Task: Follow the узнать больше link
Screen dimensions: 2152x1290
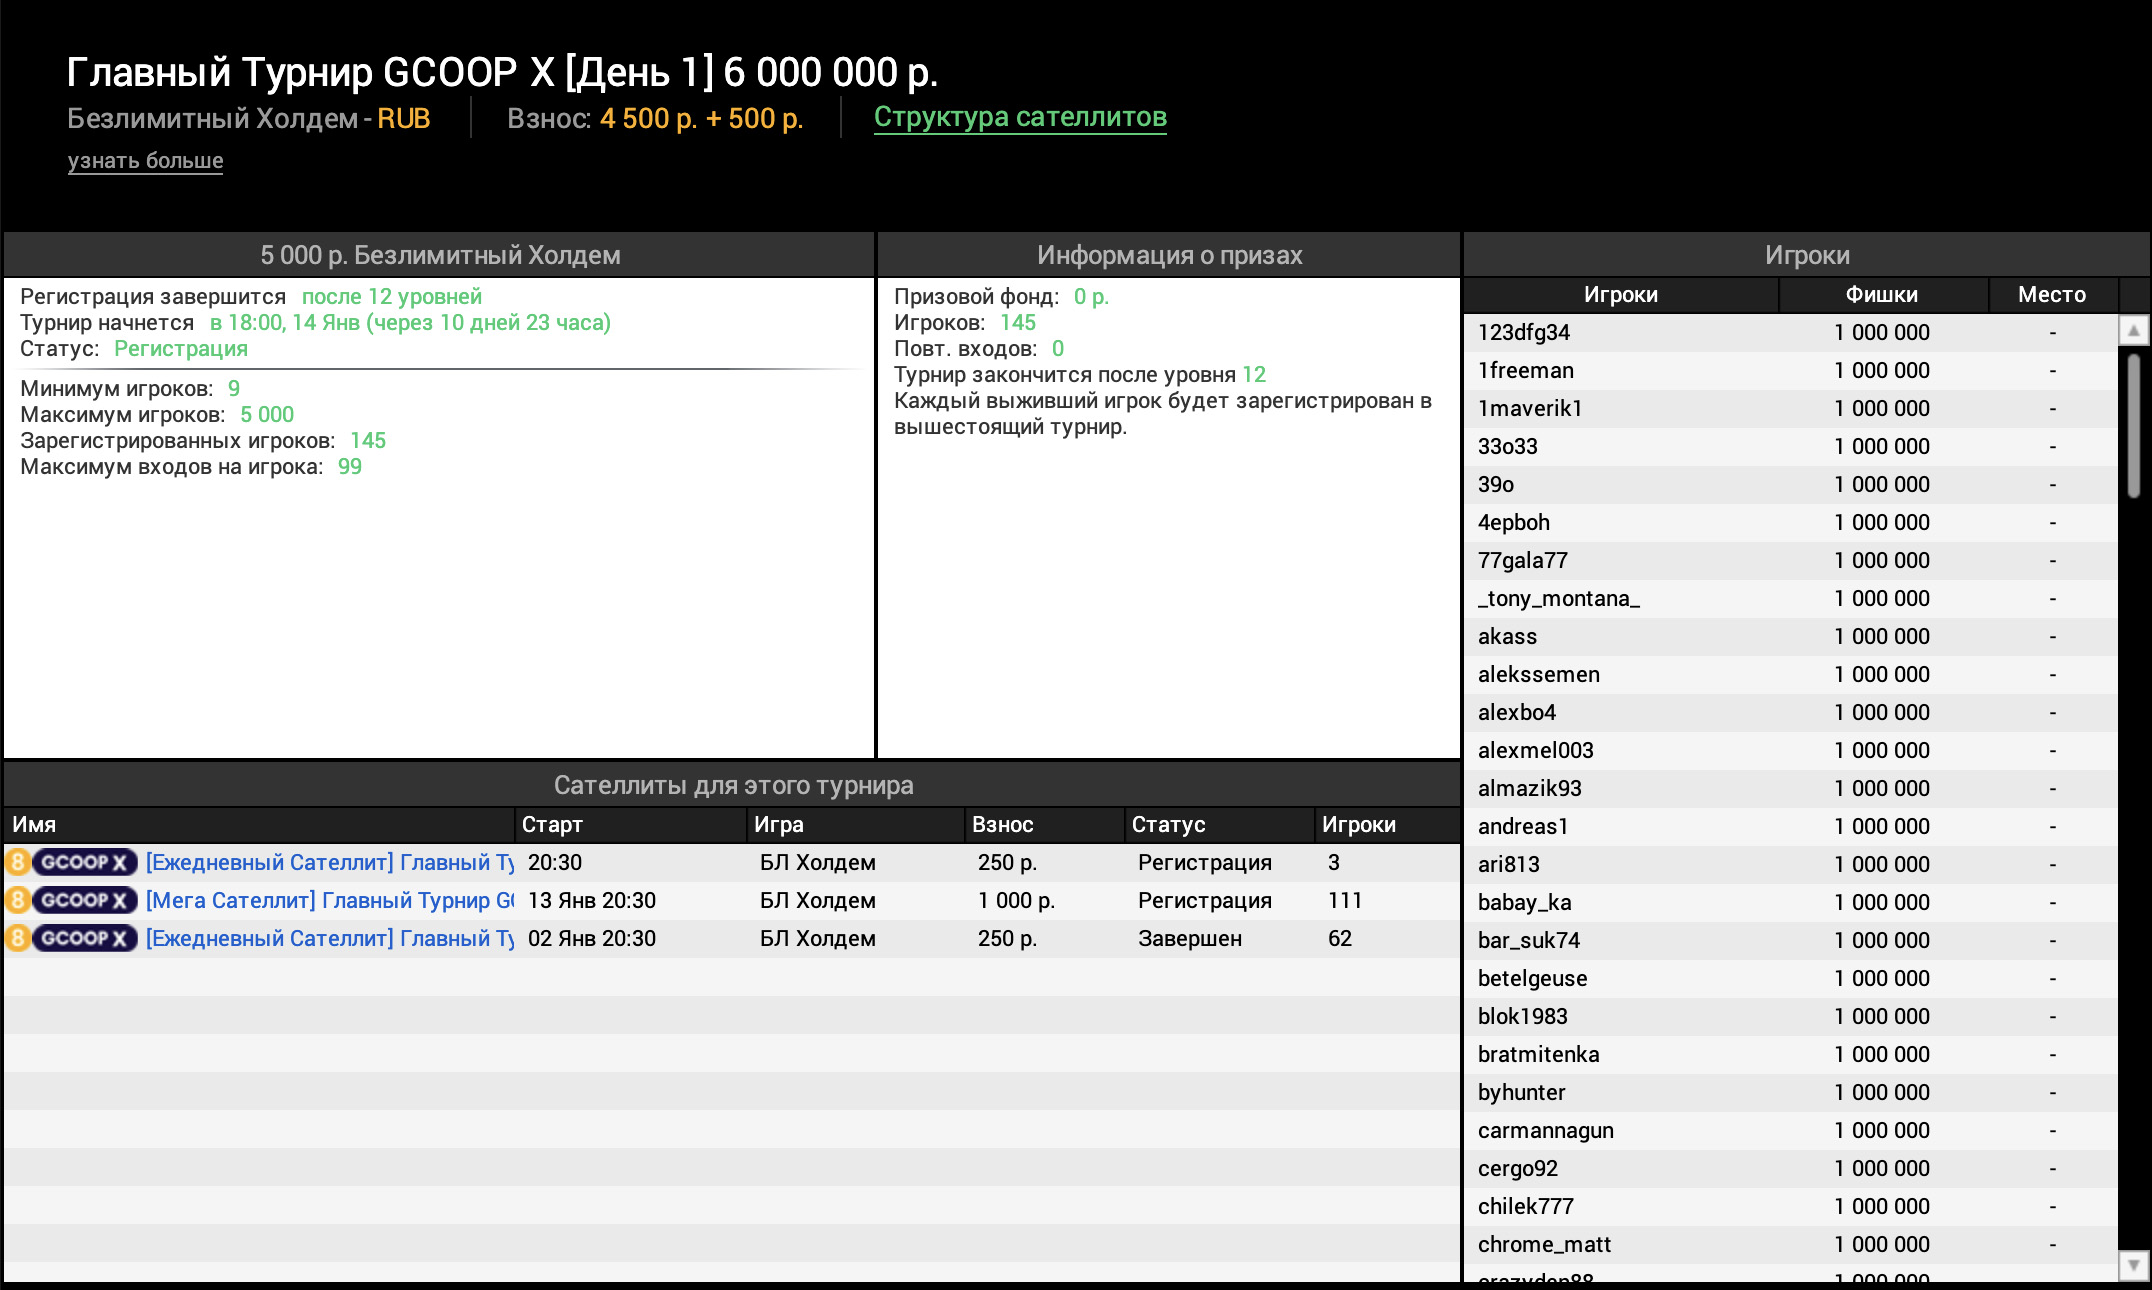Action: click(x=145, y=160)
